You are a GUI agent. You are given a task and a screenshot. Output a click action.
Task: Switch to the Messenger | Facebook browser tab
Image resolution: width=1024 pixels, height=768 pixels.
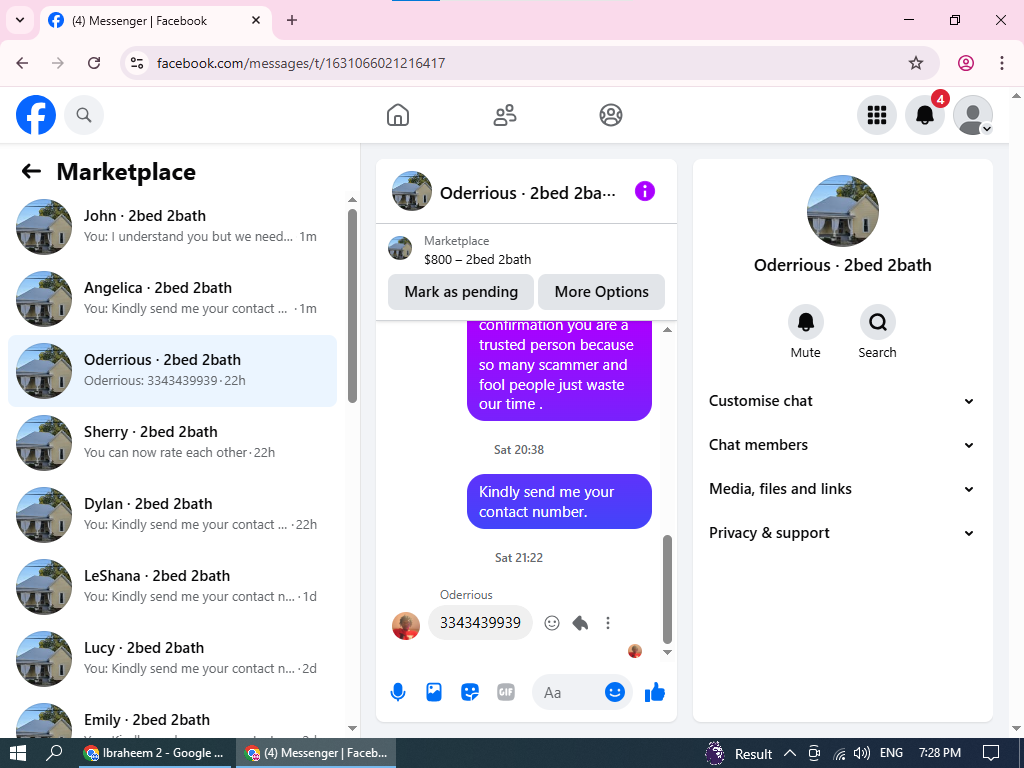point(154,21)
